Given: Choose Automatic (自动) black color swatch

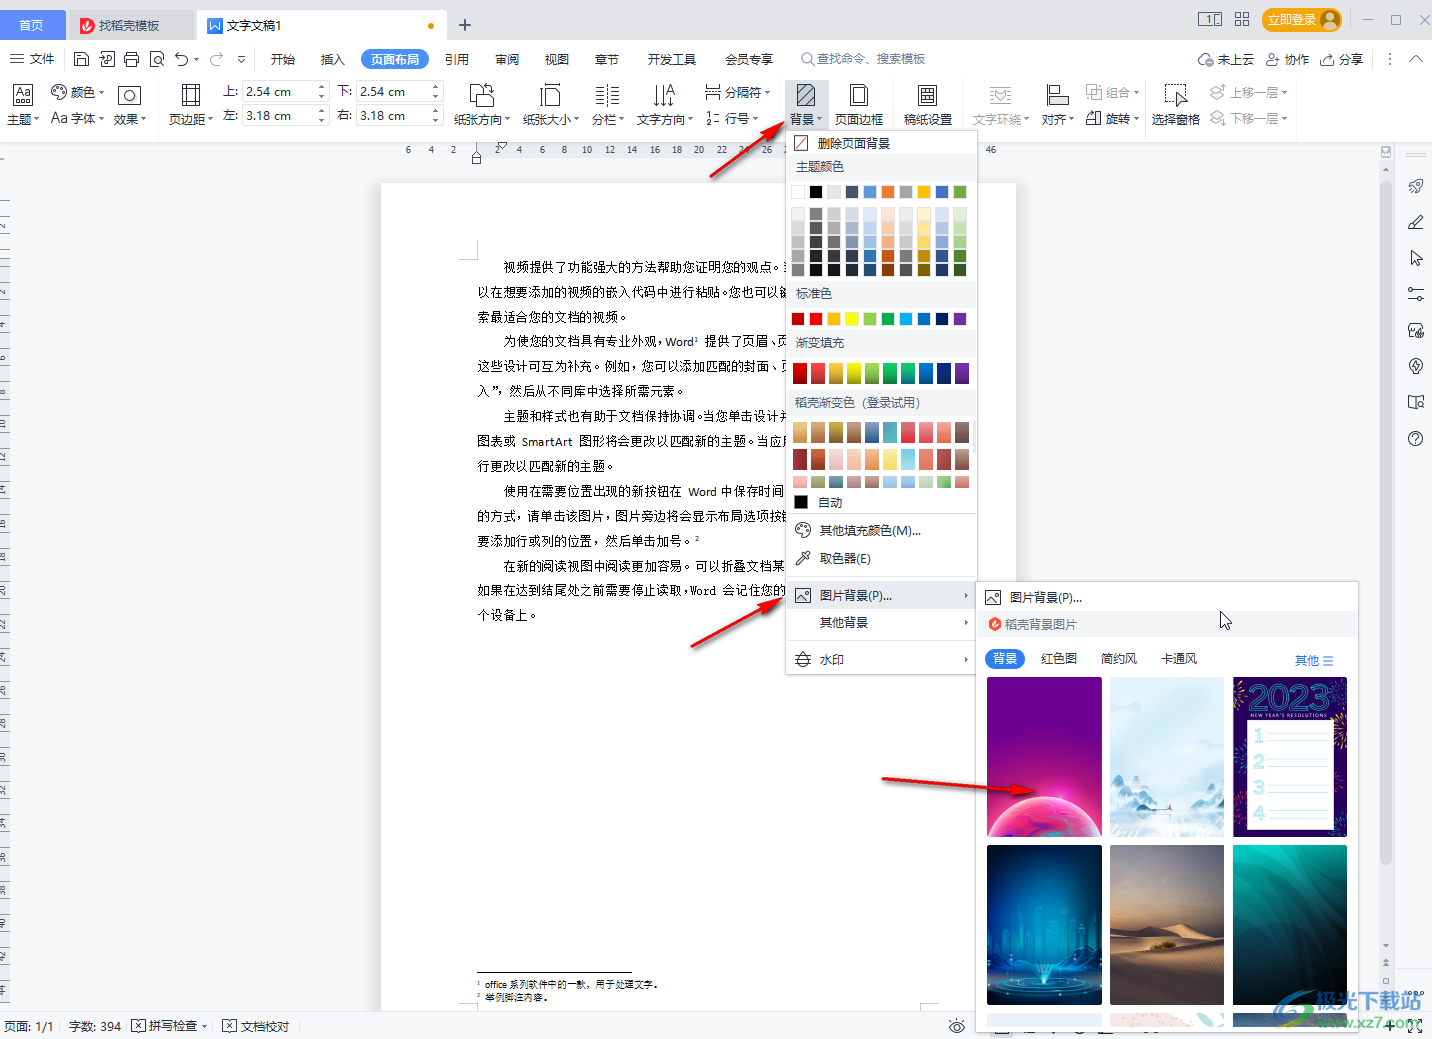Looking at the screenshot, I should tap(801, 502).
